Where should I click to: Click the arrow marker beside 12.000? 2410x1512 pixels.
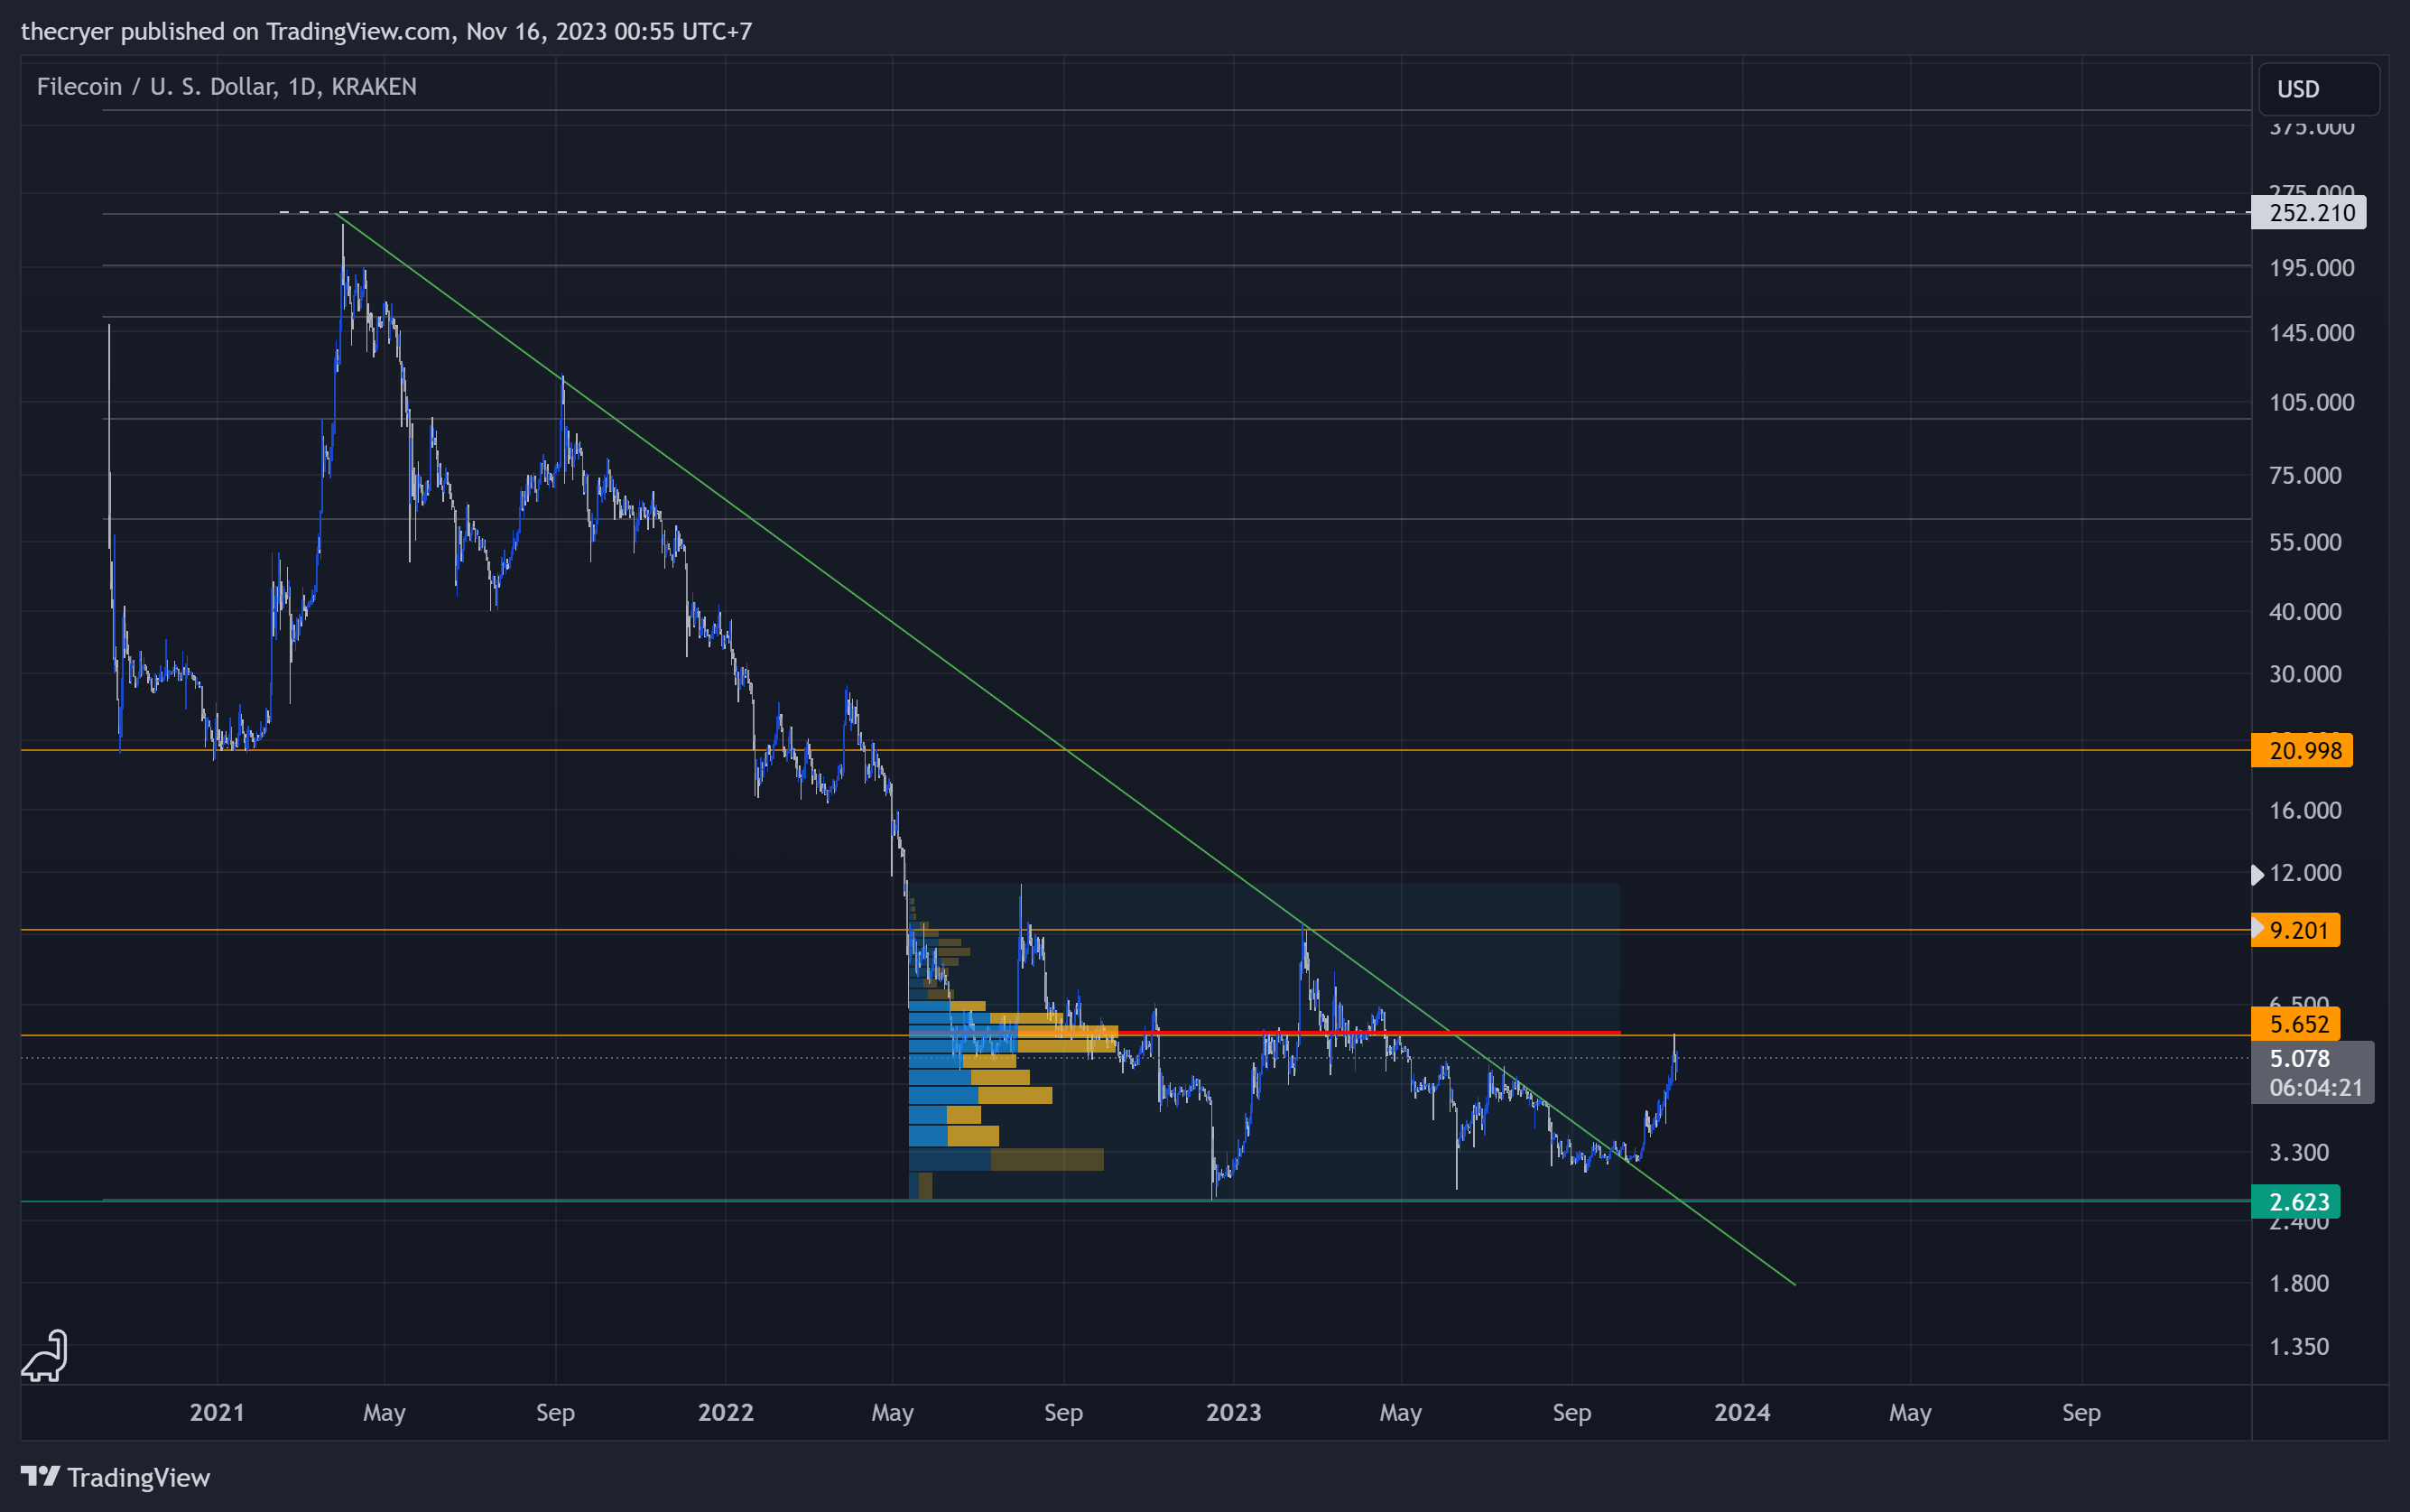[2257, 875]
